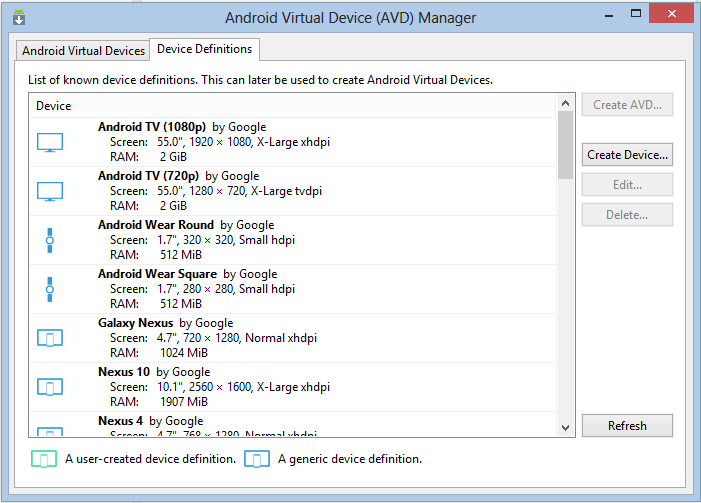Click the 2560 × 1600, X-Large xhdpi screen text
Image resolution: width=701 pixels, height=503 pixels.
260,387
